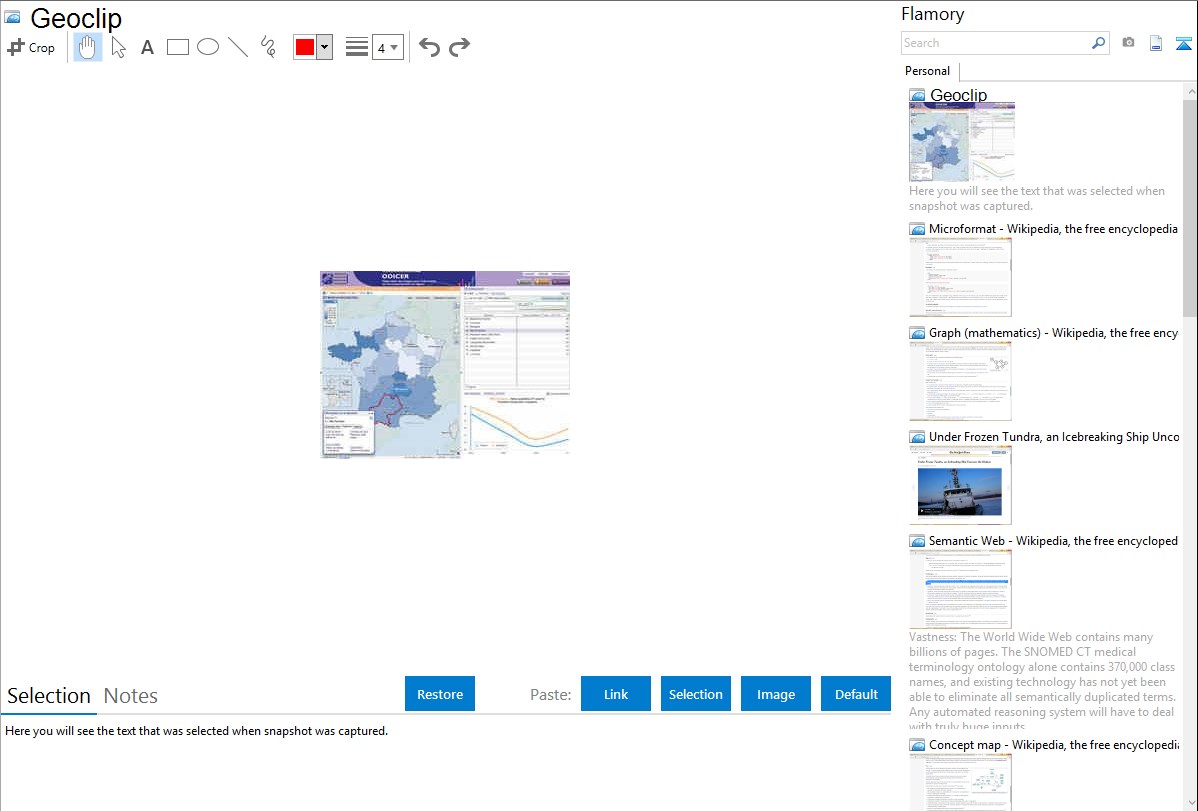Undo the last edit

pos(429,47)
